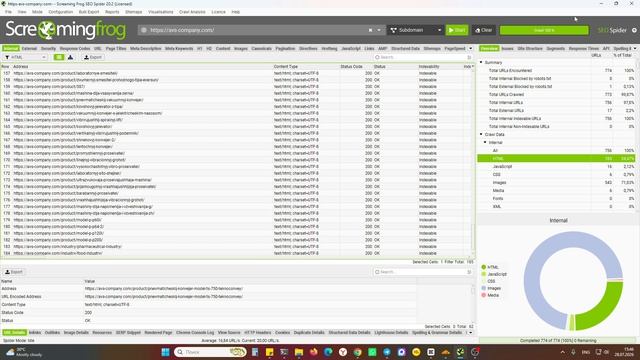The image size is (640, 360).
Task: Open Screaming Frog icon in the taskbar
Action: (460, 352)
